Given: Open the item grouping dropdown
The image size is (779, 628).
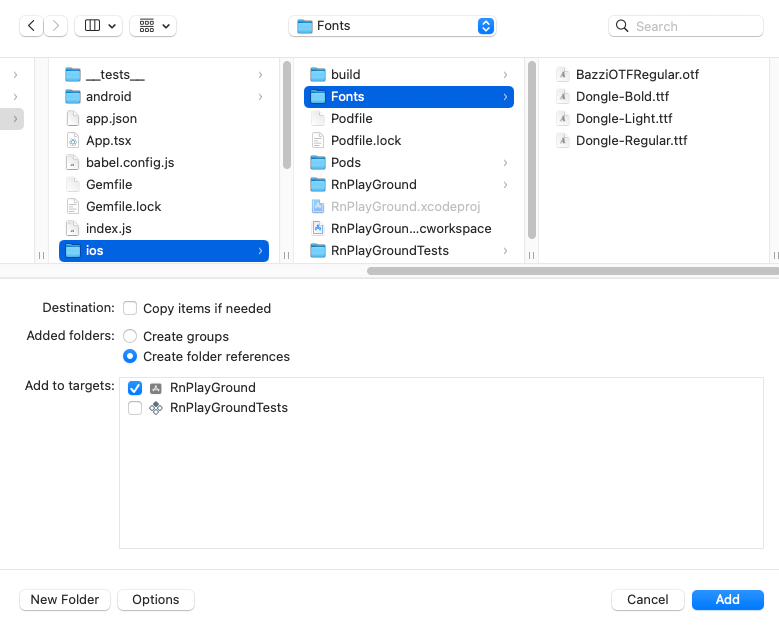Looking at the screenshot, I should pos(153,26).
